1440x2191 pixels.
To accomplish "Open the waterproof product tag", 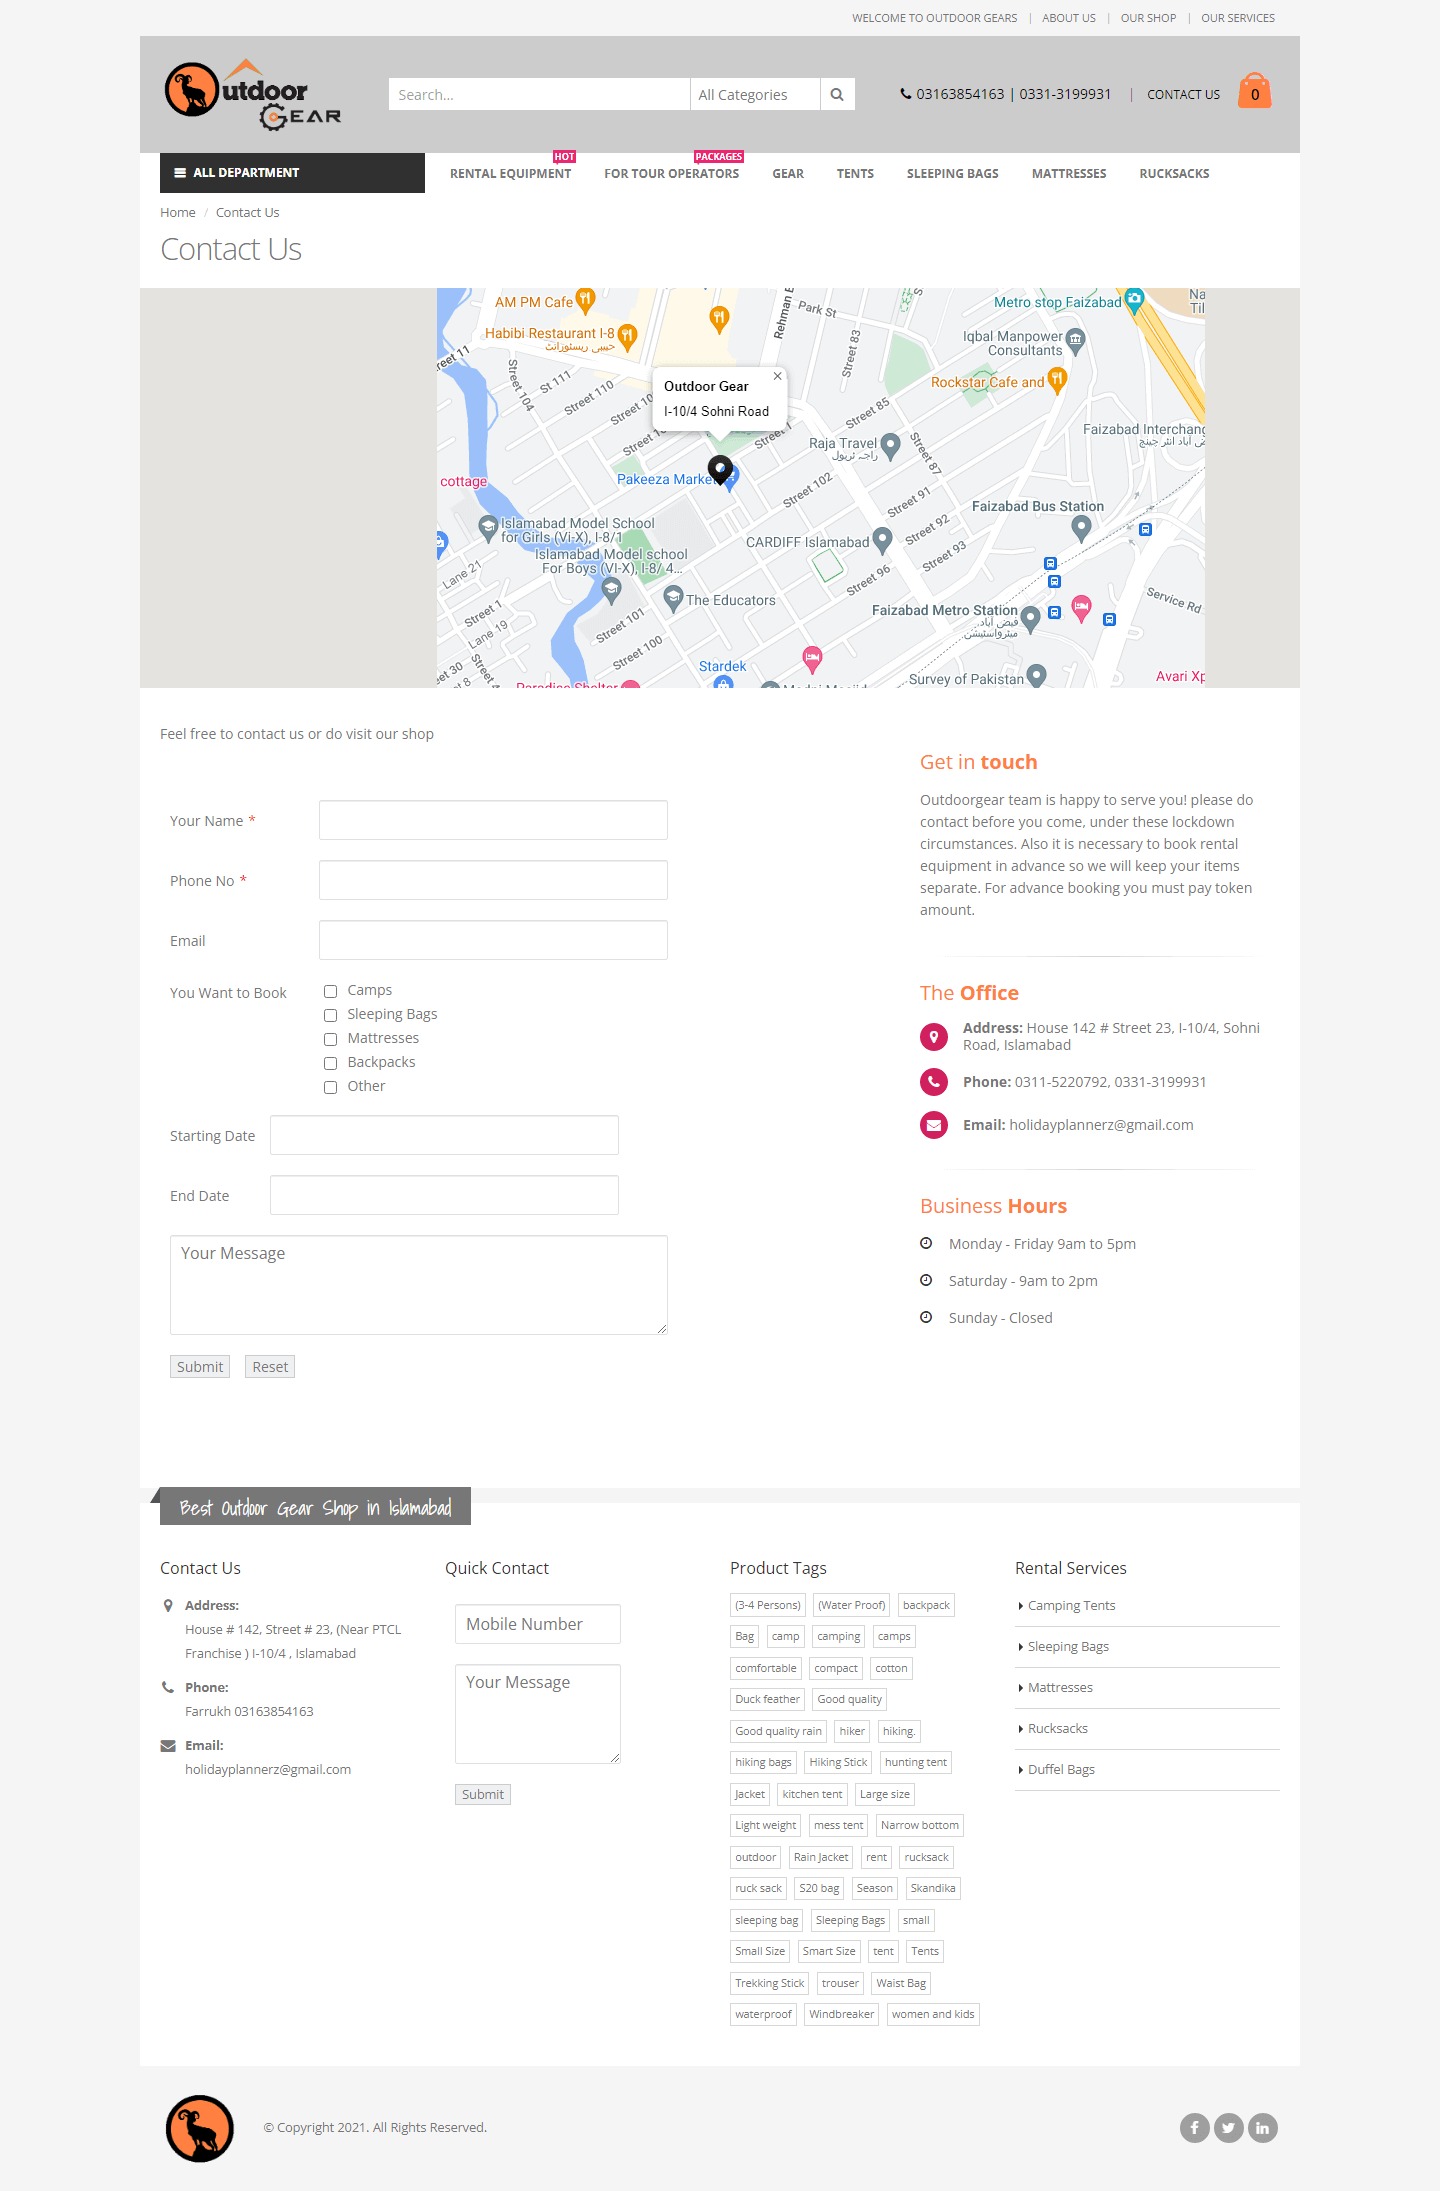I will click(x=763, y=2015).
